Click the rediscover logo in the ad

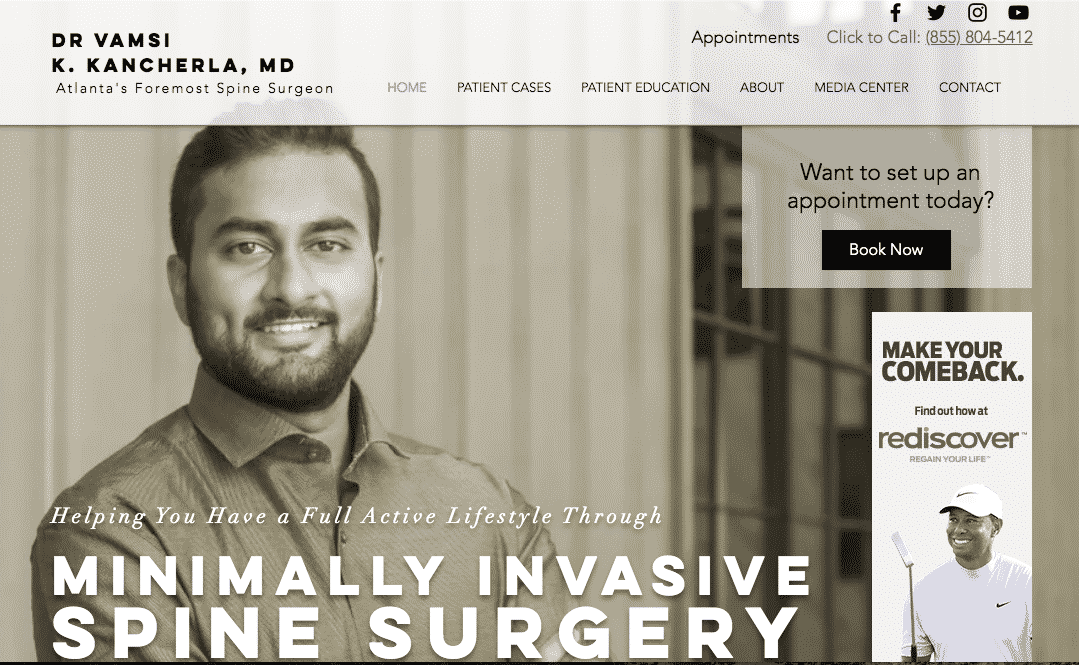coord(952,439)
